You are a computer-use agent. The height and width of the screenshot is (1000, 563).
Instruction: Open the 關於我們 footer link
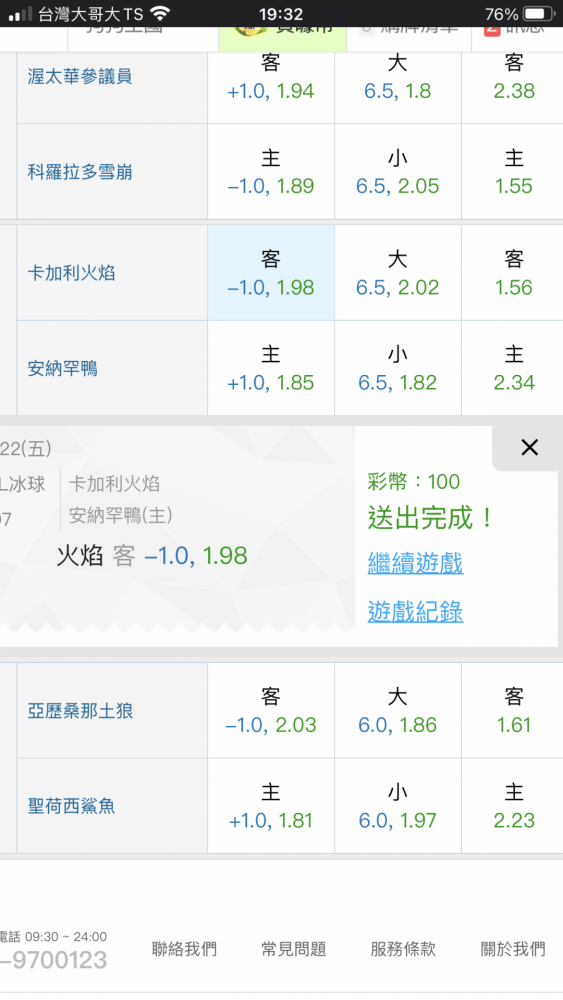513,949
